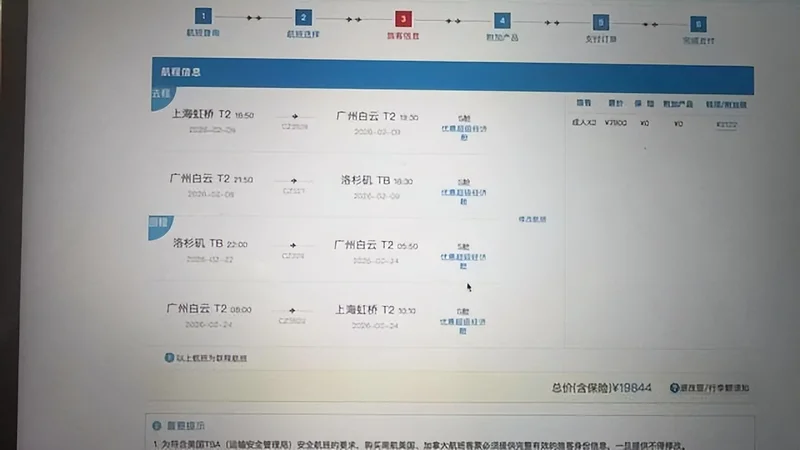The height and width of the screenshot is (450, 800).
Task: Click step 6 完成支付 icon
Action: pyautogui.click(x=698, y=23)
